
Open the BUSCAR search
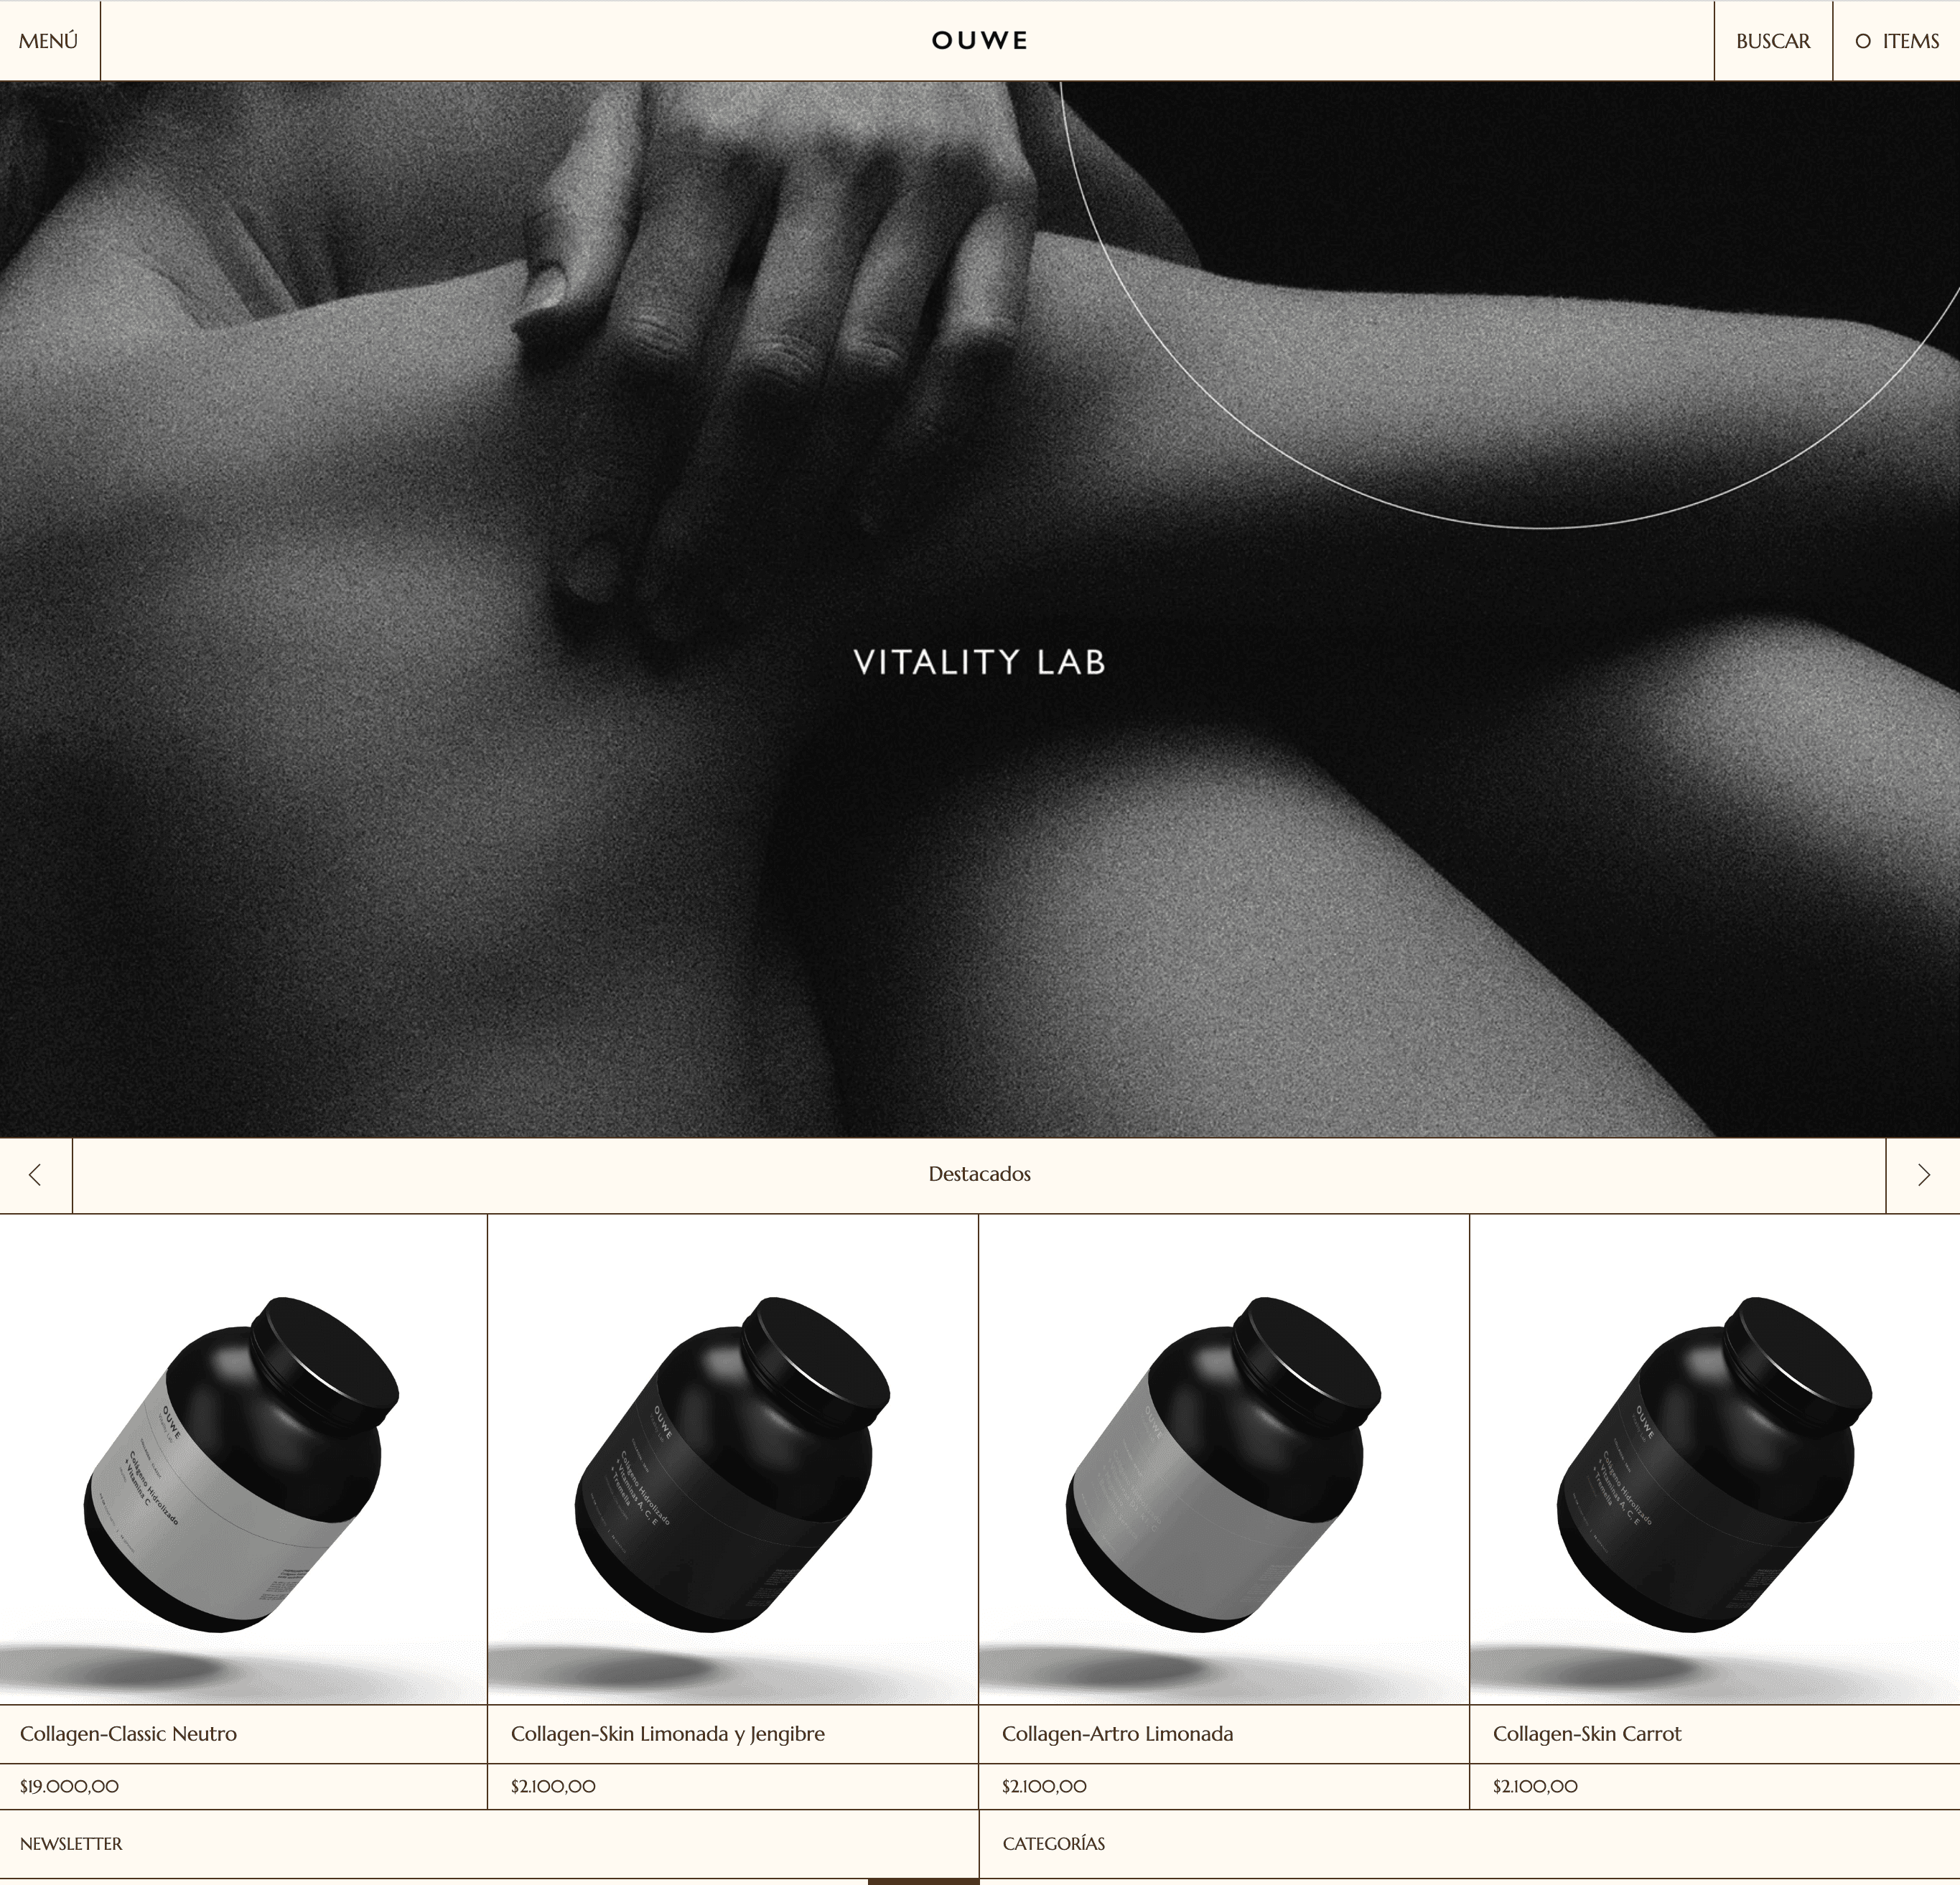click(x=1773, y=41)
